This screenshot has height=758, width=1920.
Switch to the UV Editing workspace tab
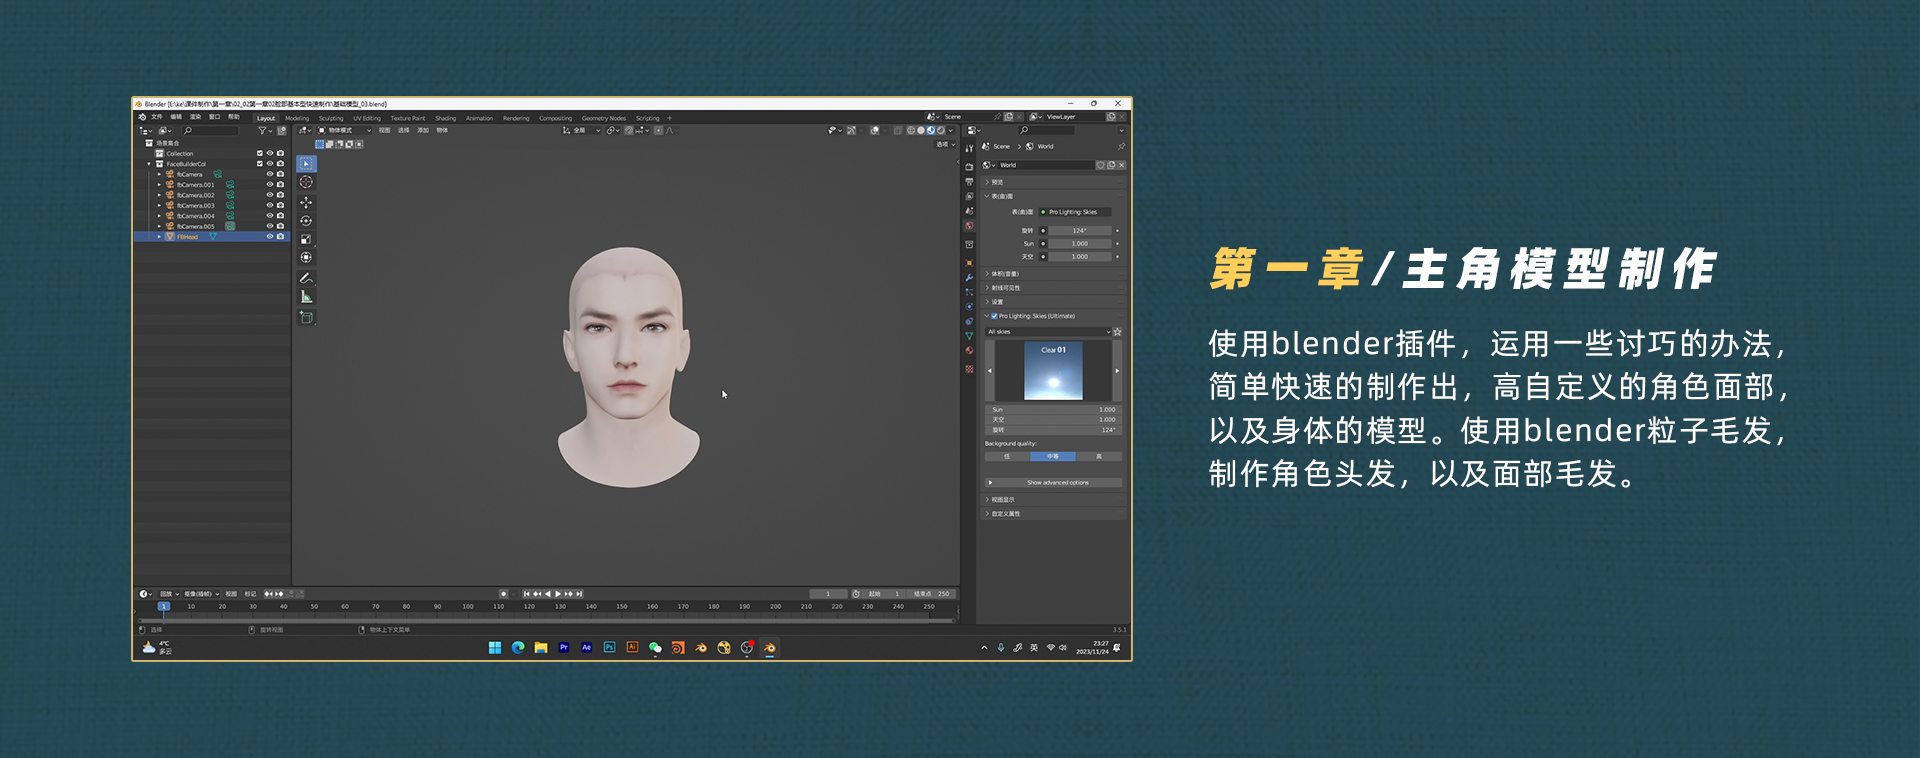click(x=367, y=118)
